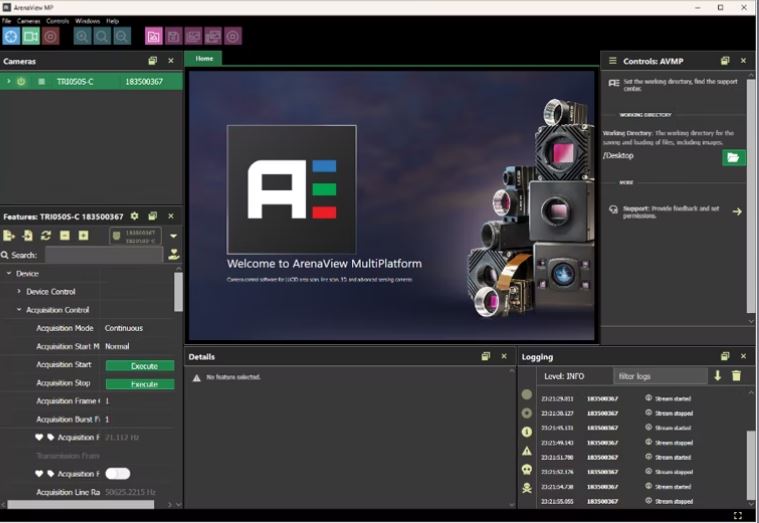Click the pink save image toolbar icon
Image resolution: width=759 pixels, height=523 pixels.
(x=173, y=36)
